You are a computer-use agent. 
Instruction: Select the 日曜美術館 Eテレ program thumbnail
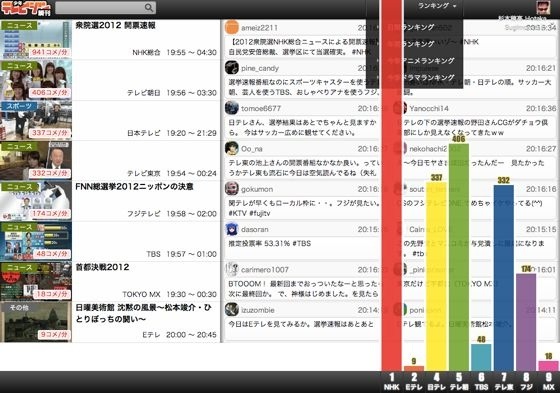click(36, 322)
